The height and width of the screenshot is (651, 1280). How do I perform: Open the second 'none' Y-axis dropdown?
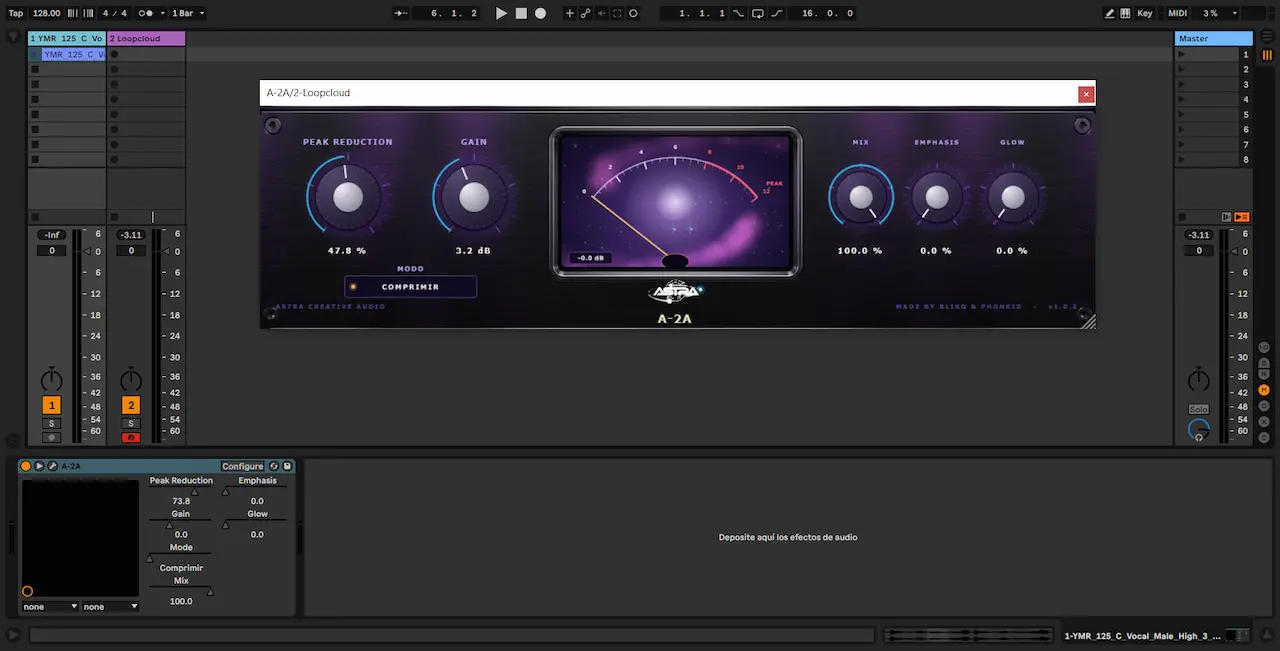[110, 607]
